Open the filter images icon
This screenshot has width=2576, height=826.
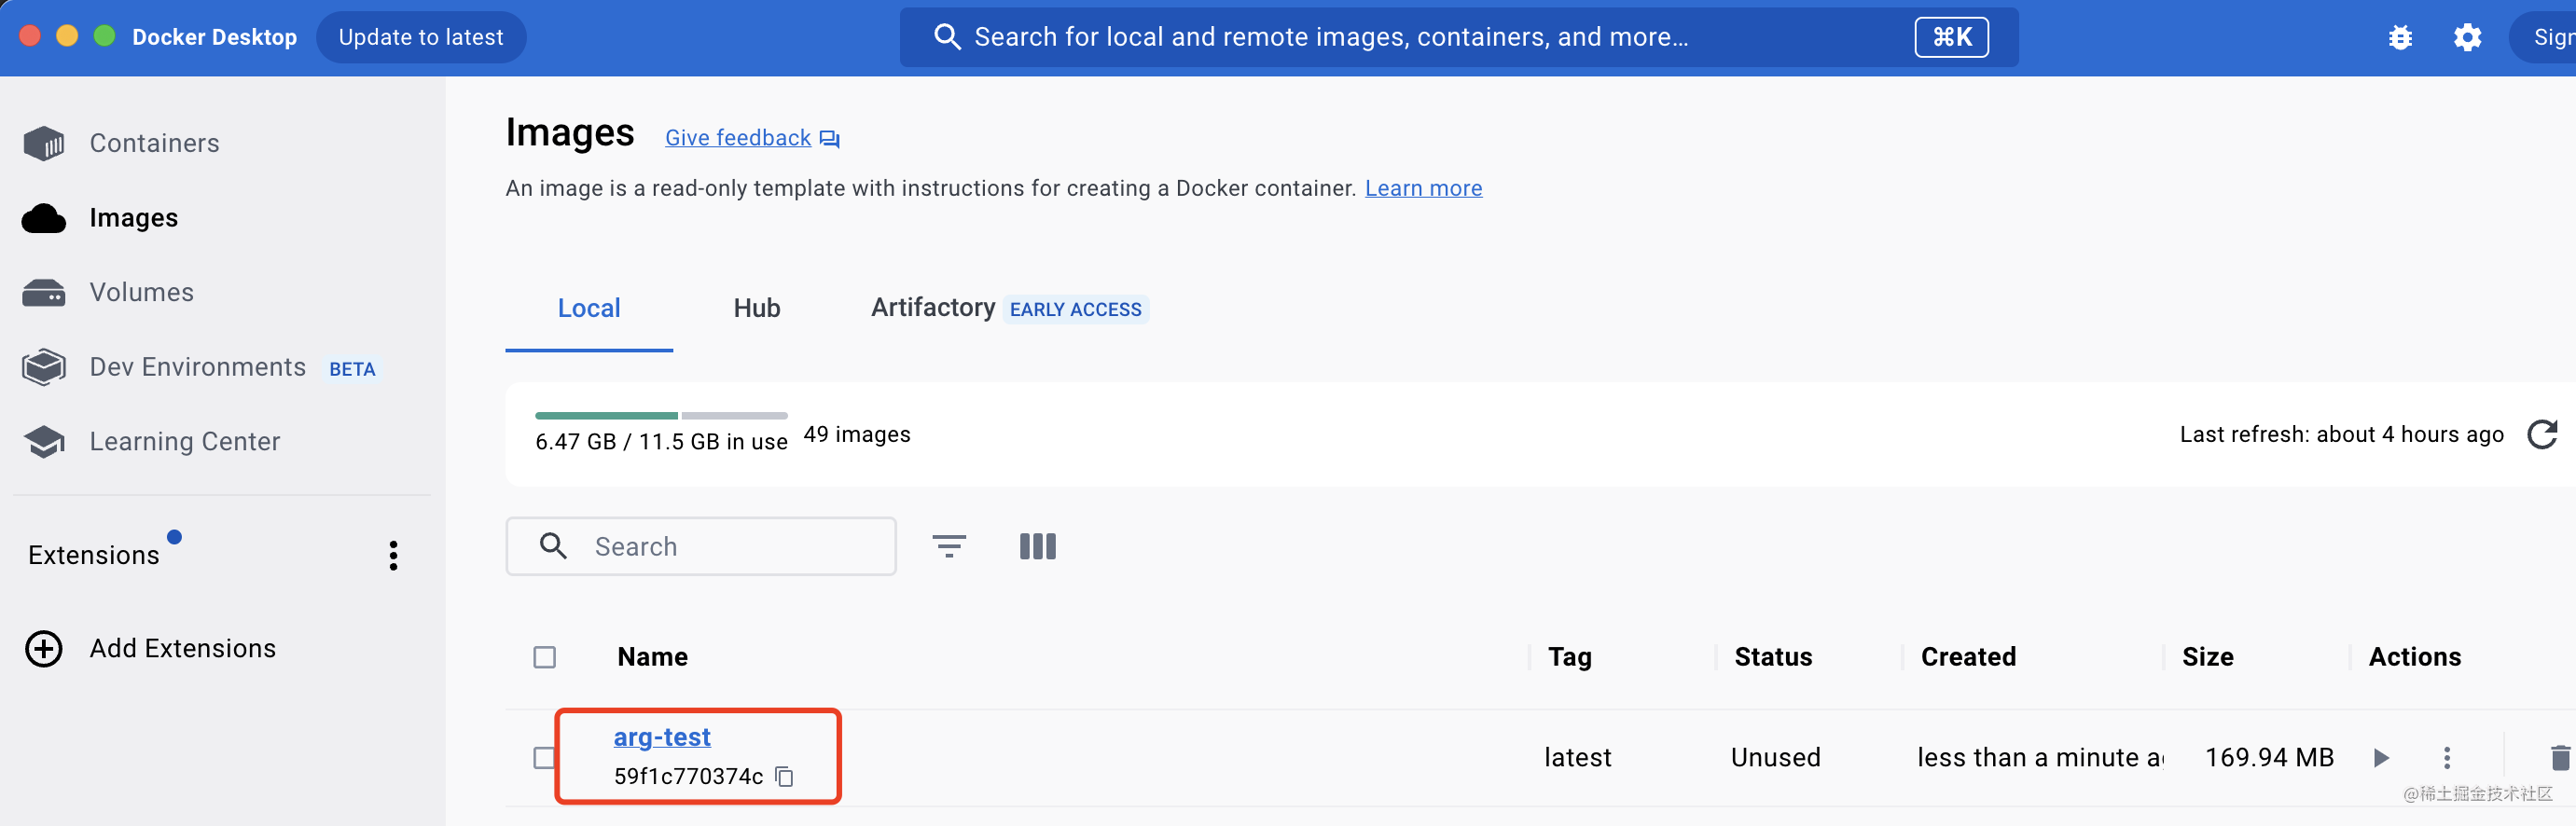click(949, 546)
